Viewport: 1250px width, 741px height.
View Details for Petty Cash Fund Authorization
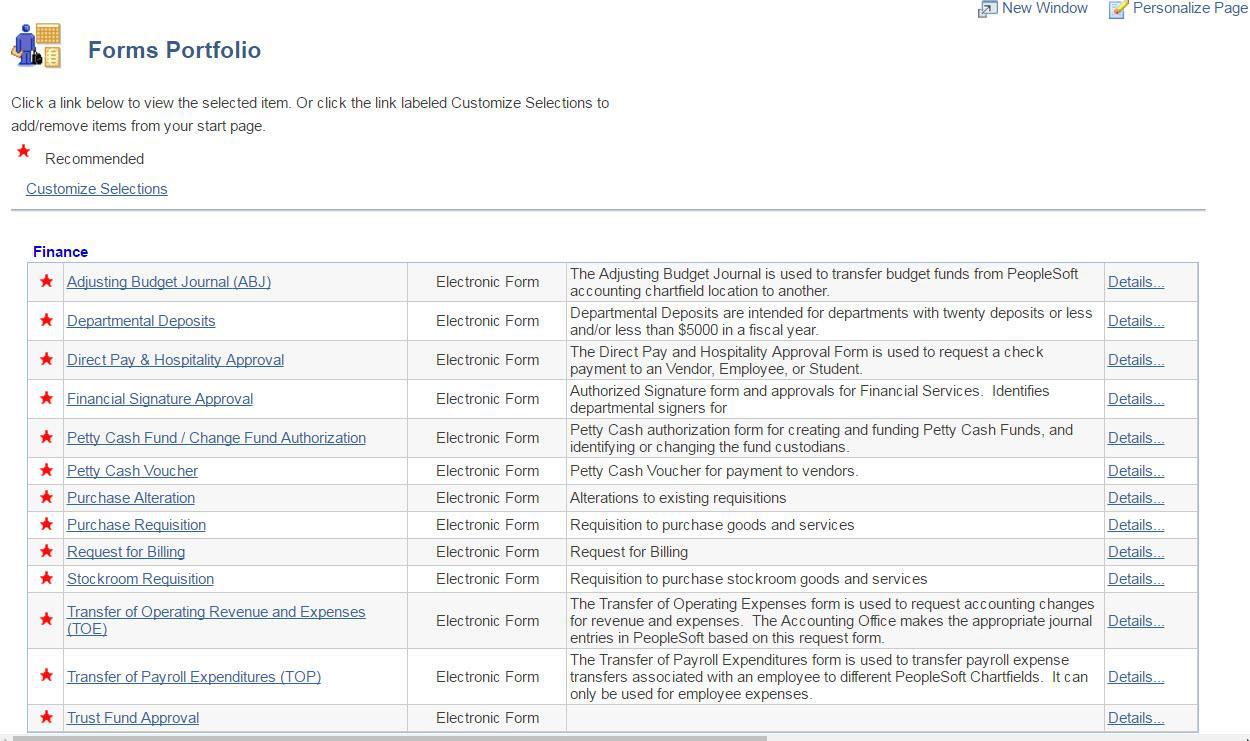[x=1136, y=438]
